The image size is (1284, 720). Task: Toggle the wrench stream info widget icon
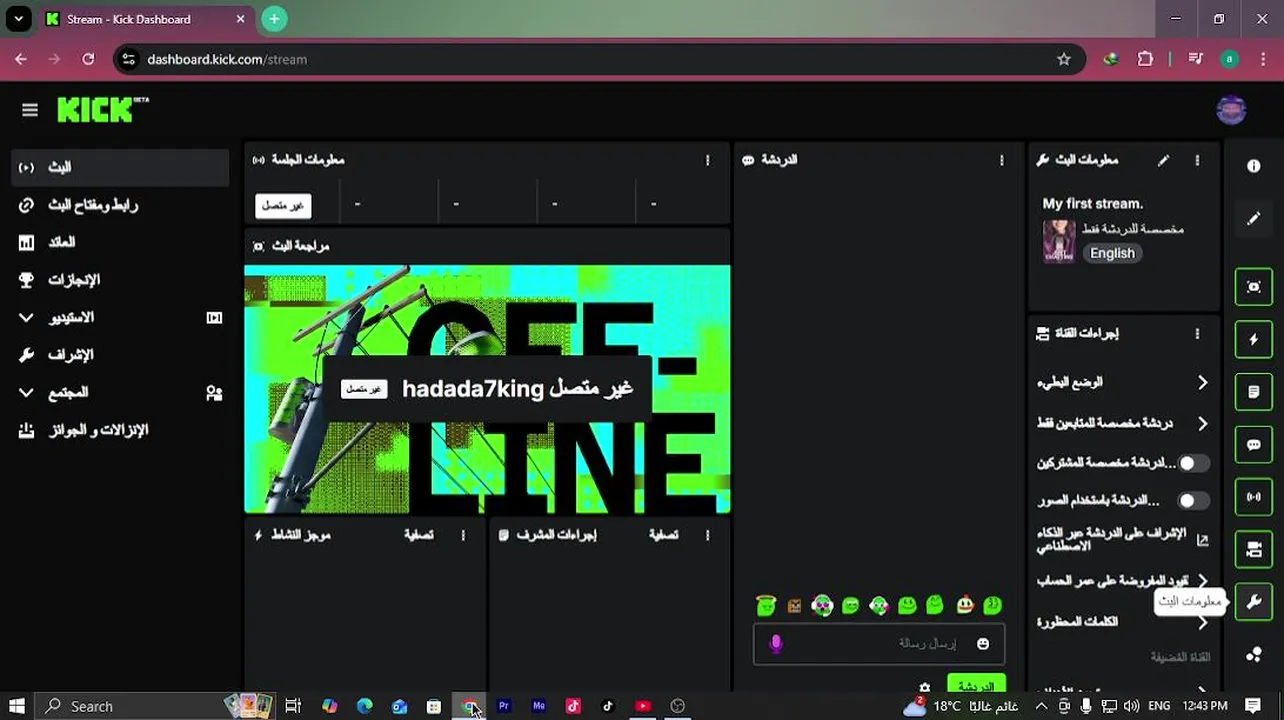[1253, 601]
